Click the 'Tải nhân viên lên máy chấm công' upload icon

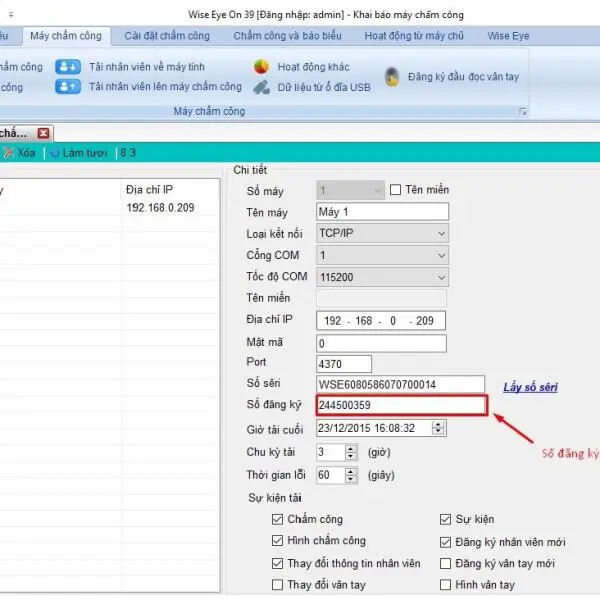point(68,87)
